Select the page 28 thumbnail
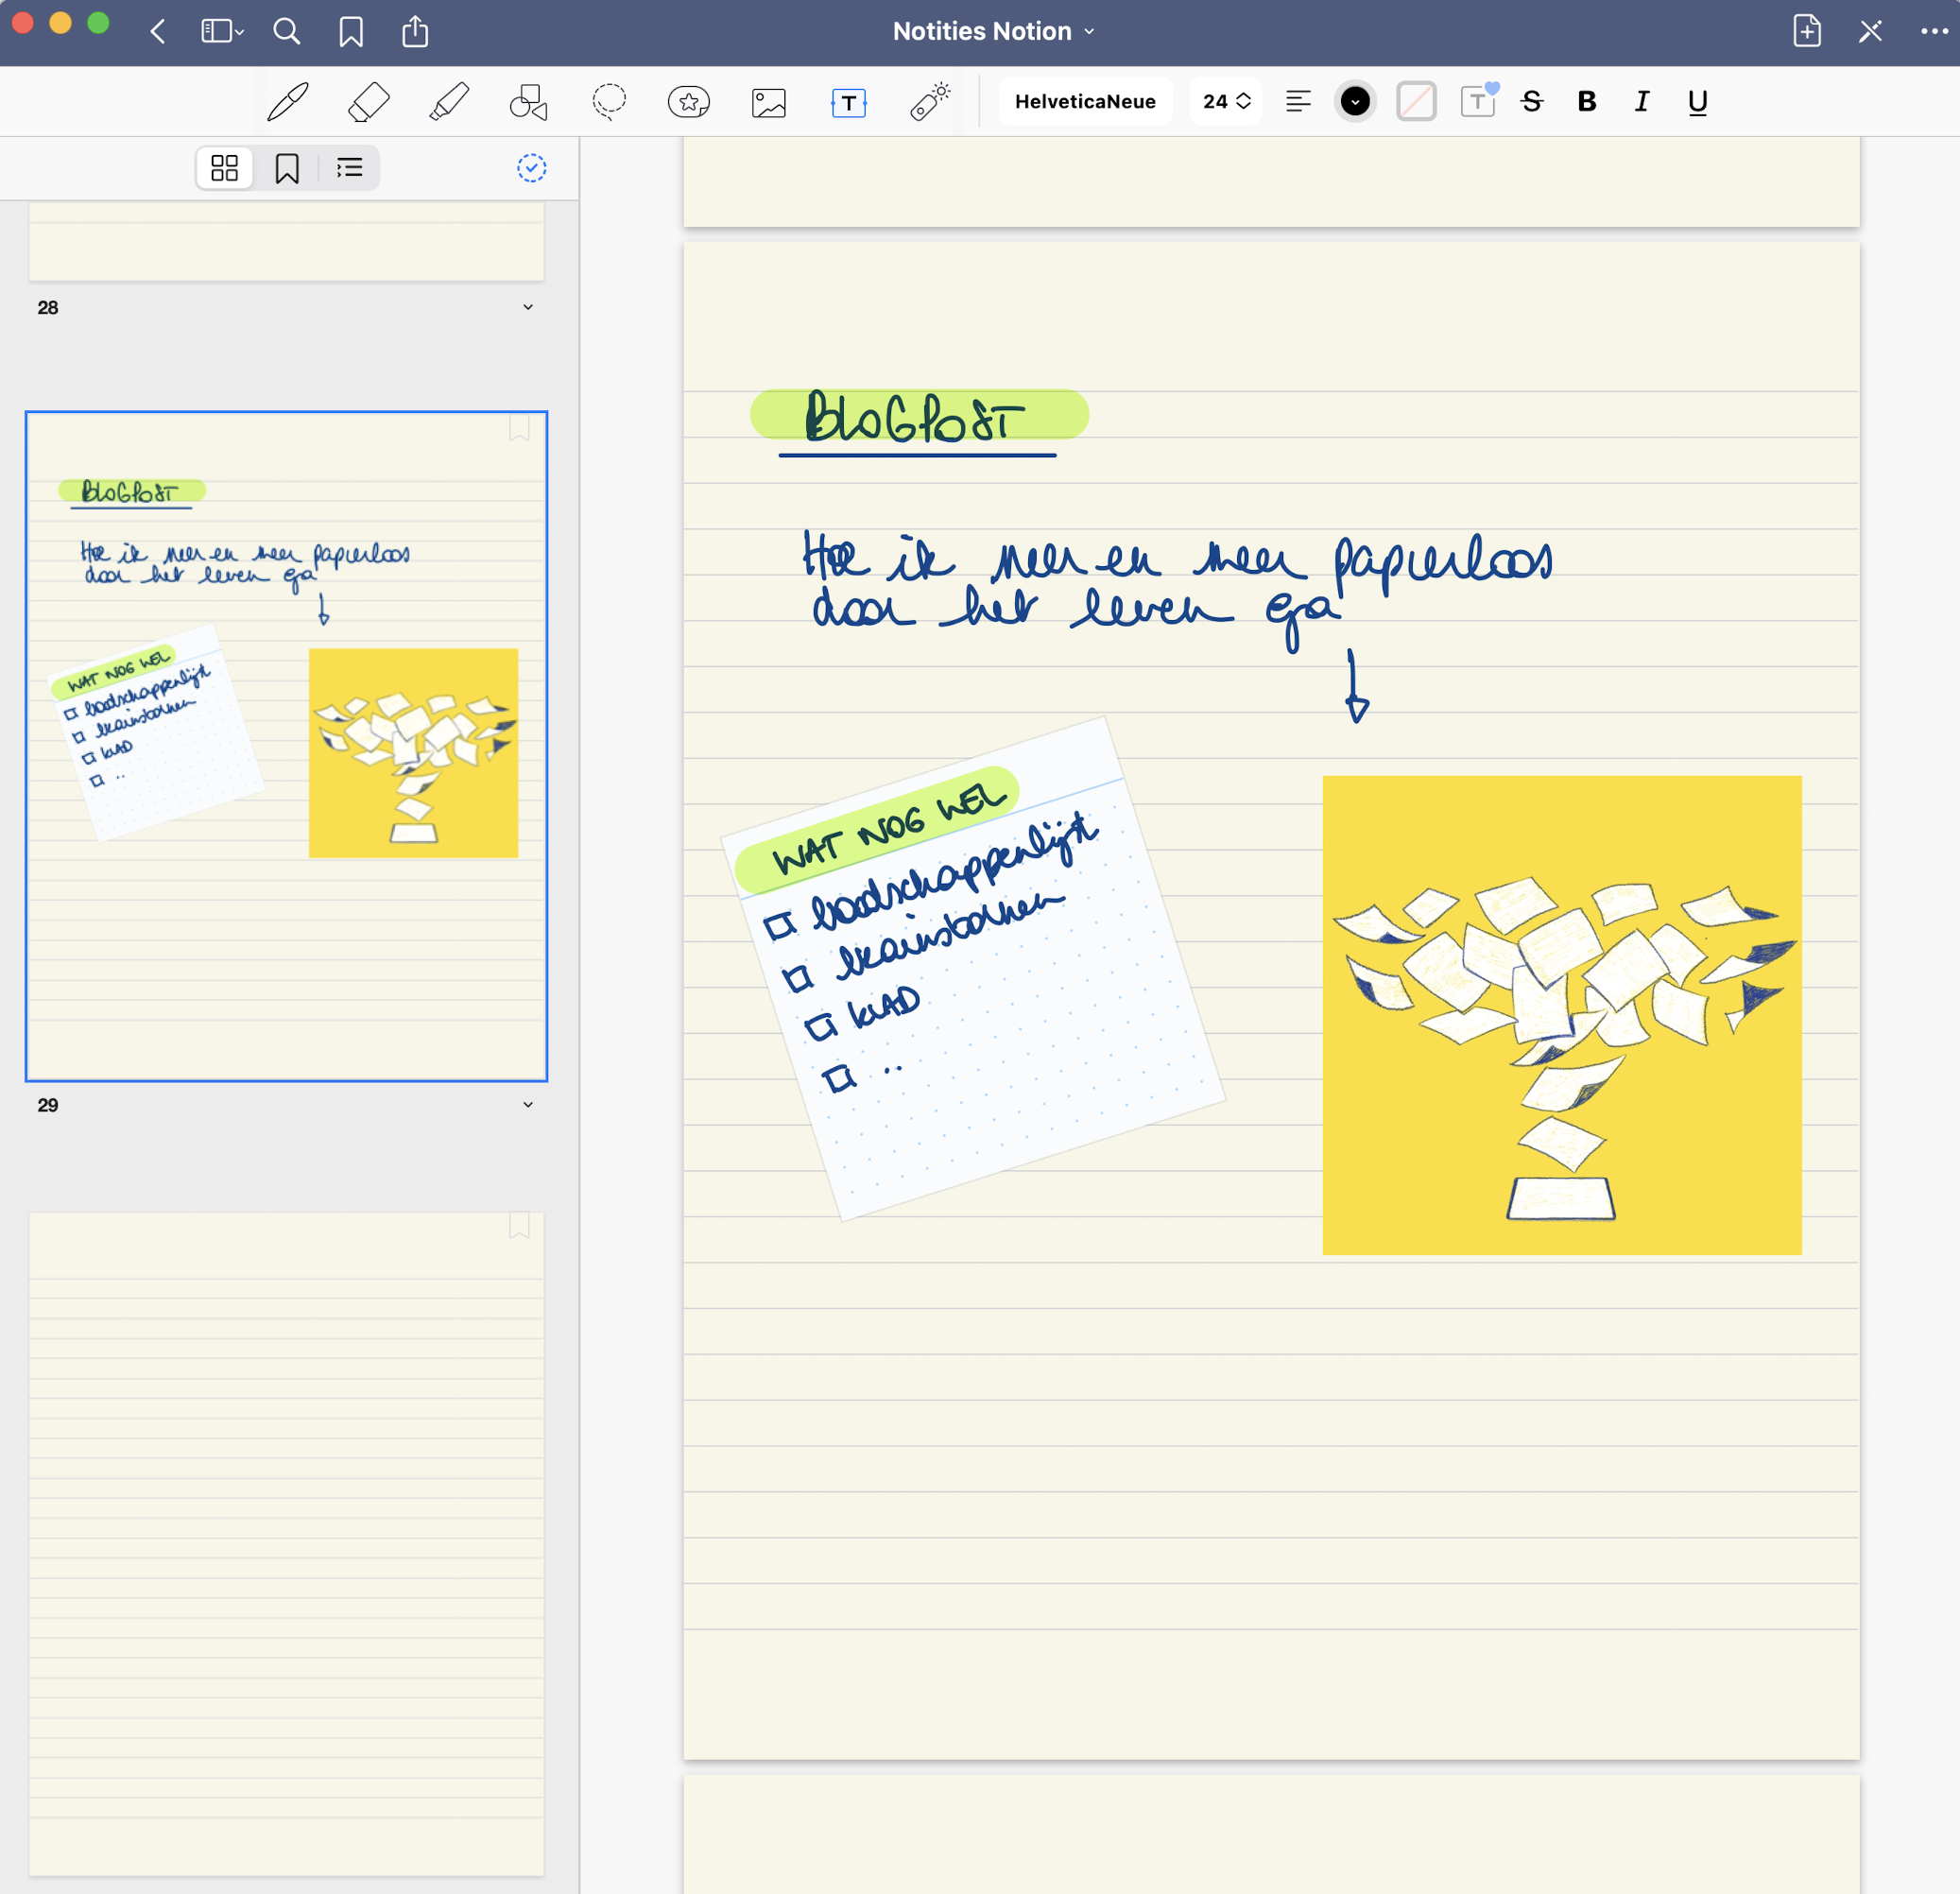This screenshot has height=1894, width=1960. click(286, 245)
